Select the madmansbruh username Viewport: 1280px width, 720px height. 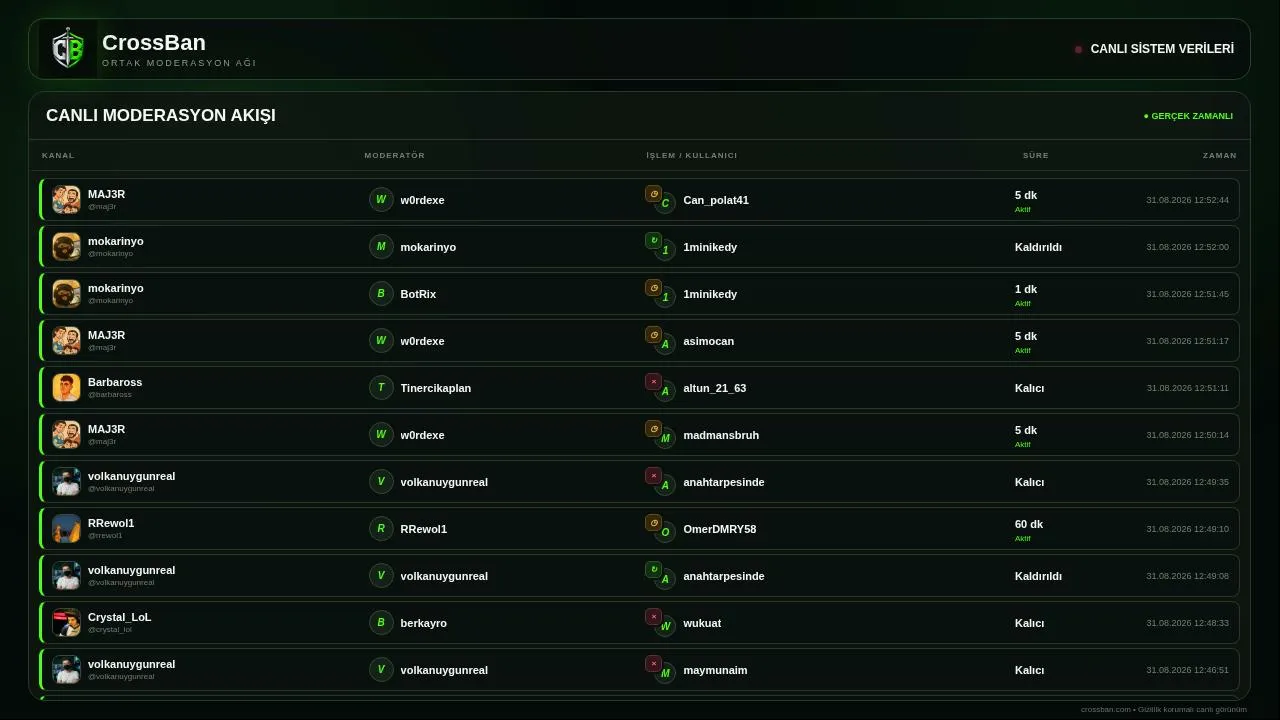[721, 435]
